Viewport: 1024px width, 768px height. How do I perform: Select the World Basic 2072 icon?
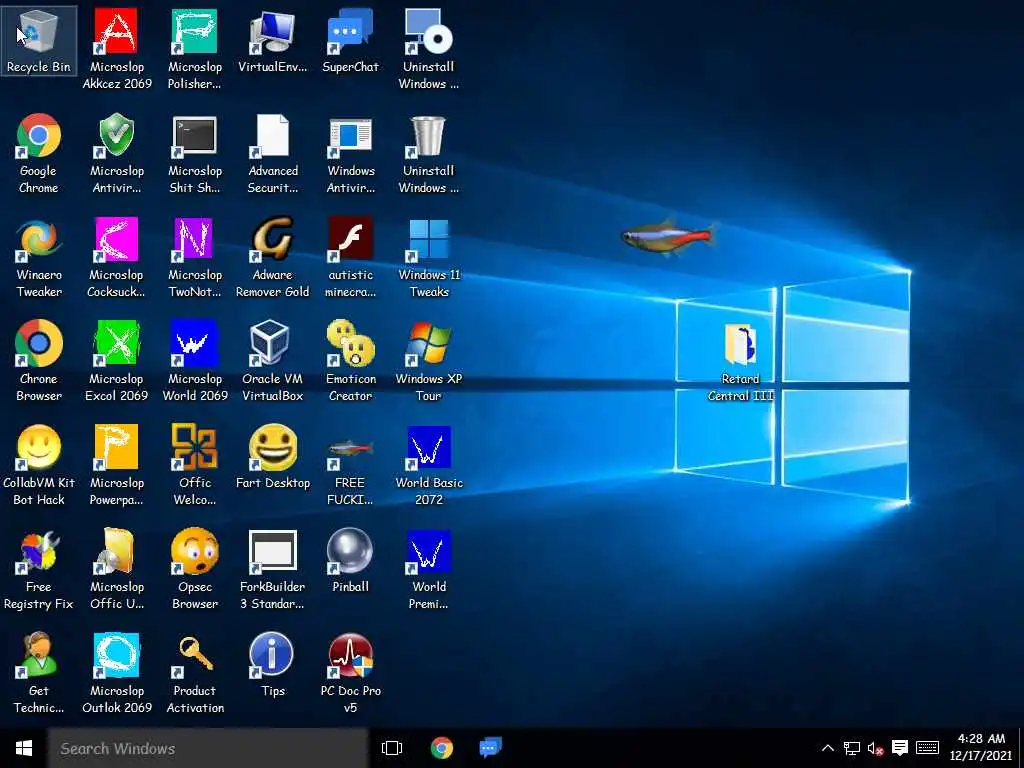pyautogui.click(x=428, y=465)
